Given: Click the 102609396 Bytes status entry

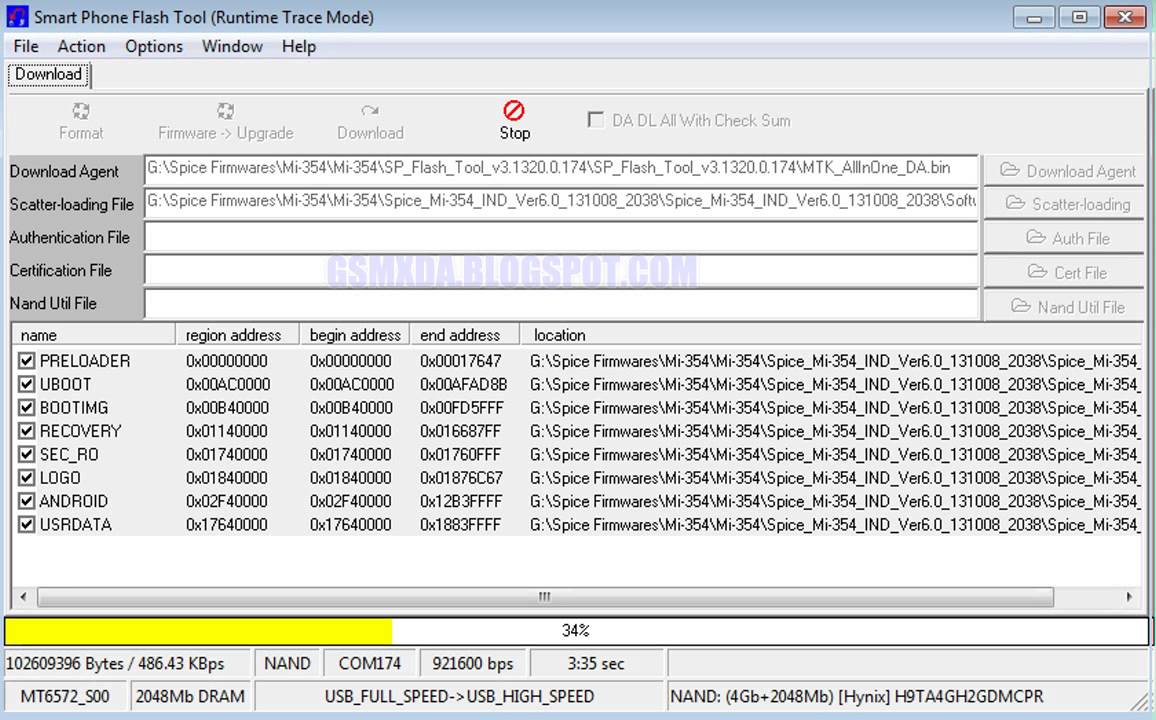Looking at the screenshot, I should (128, 663).
